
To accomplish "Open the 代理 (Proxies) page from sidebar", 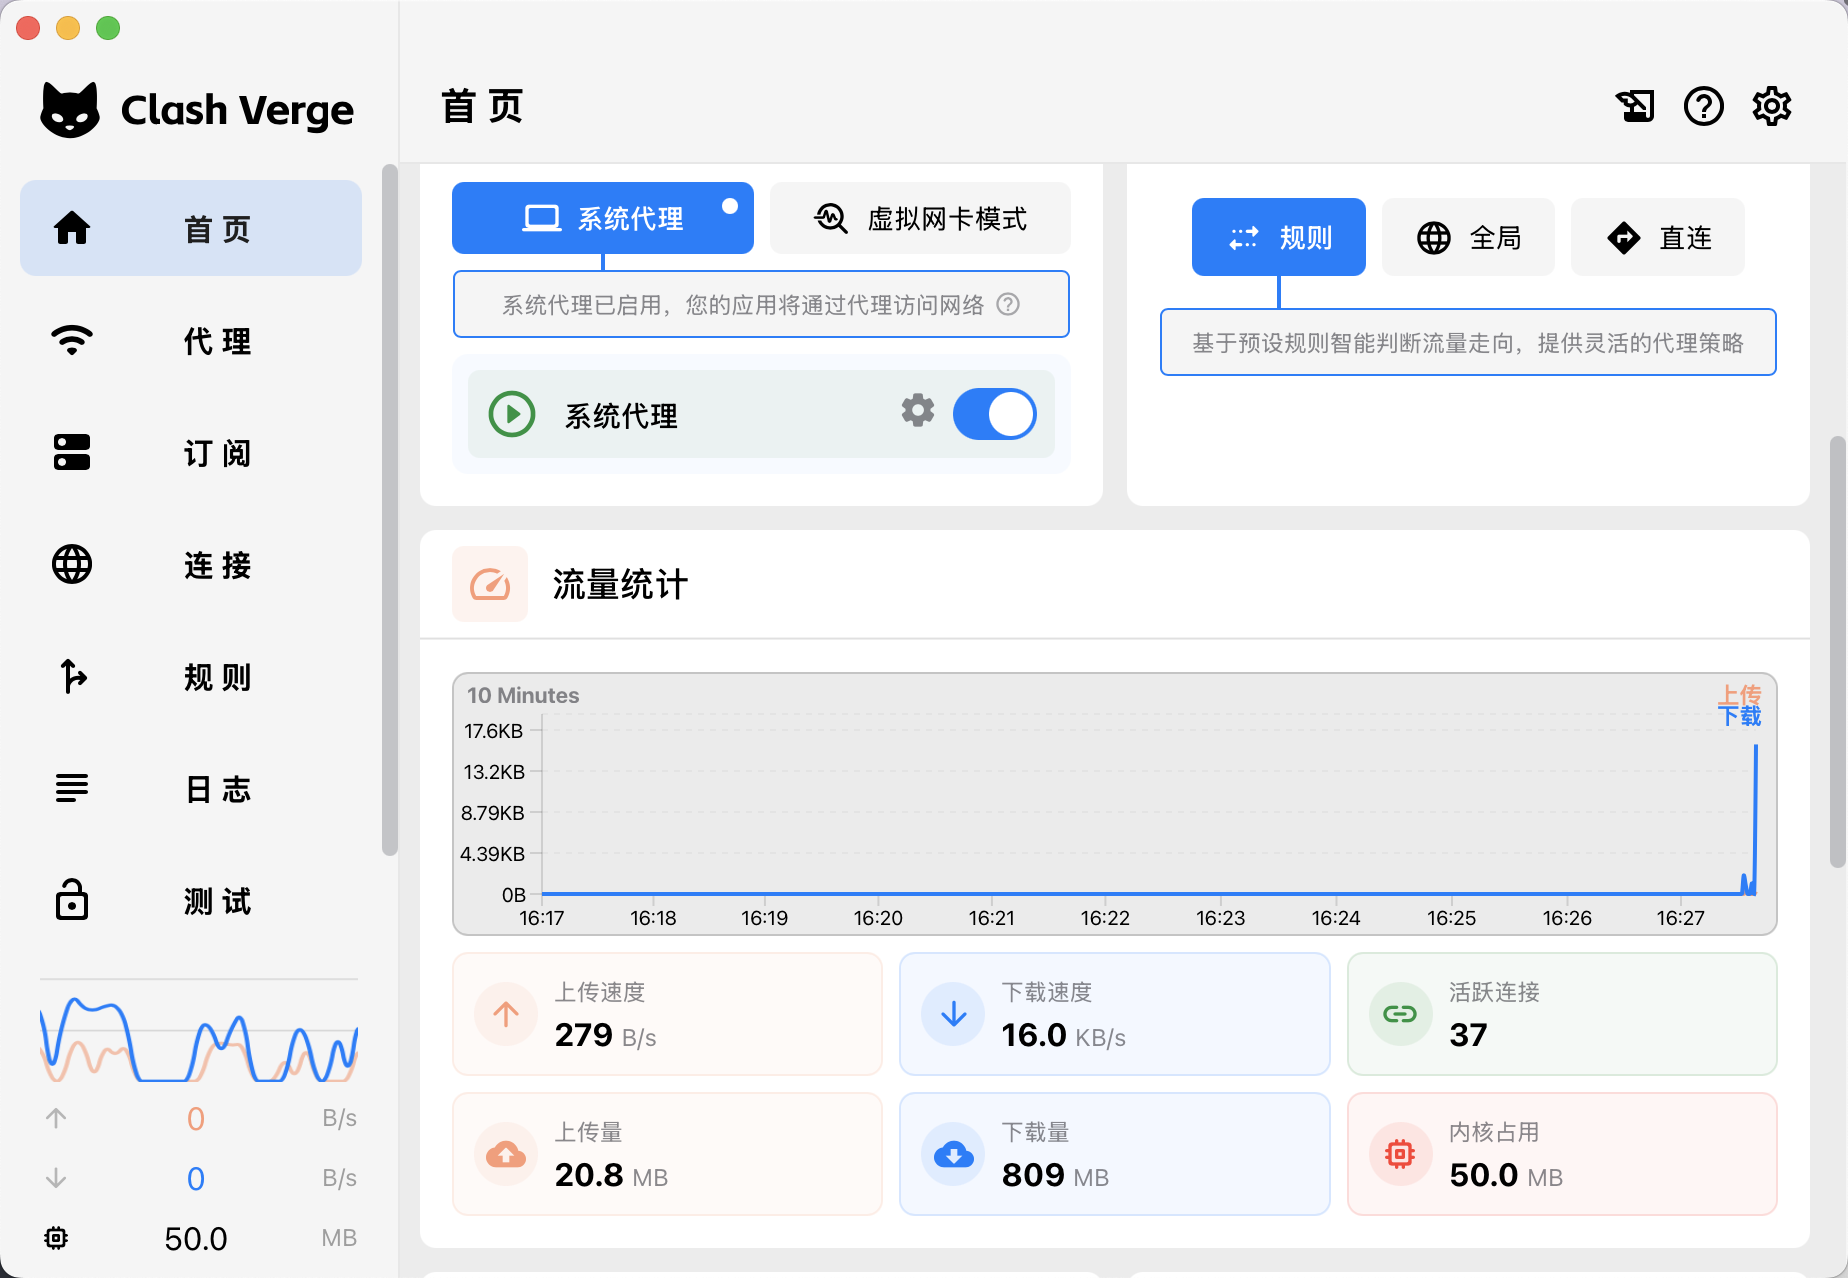I will coord(190,340).
